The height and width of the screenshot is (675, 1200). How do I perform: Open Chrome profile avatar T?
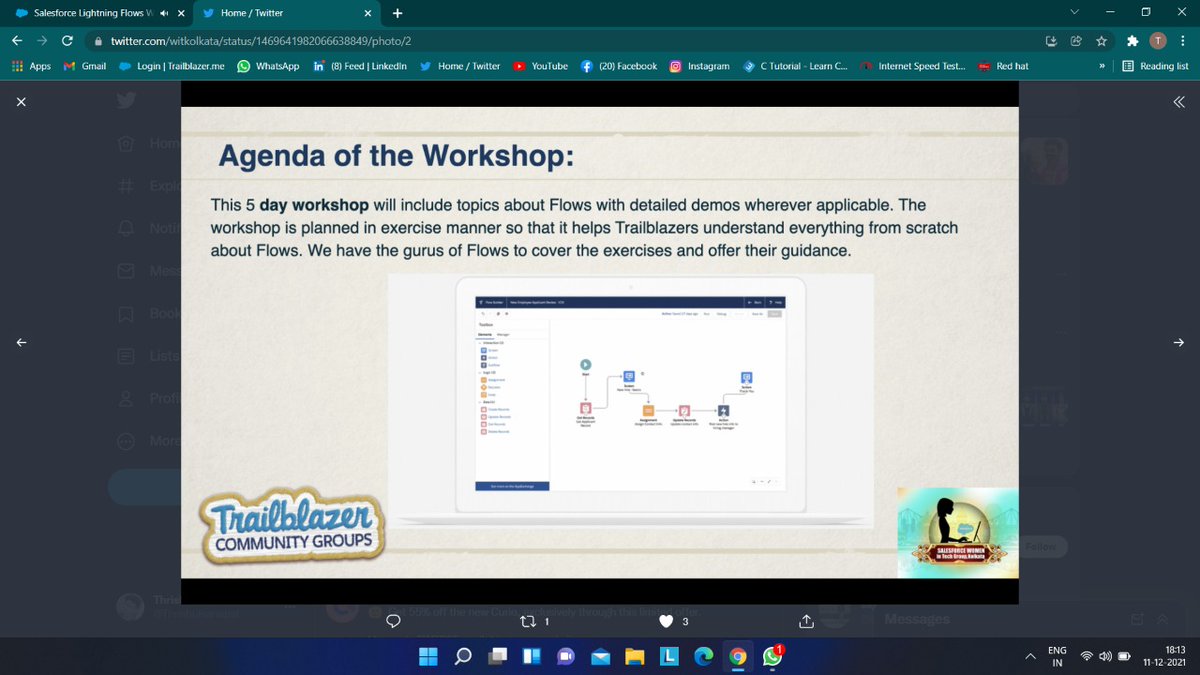[x=1157, y=41]
